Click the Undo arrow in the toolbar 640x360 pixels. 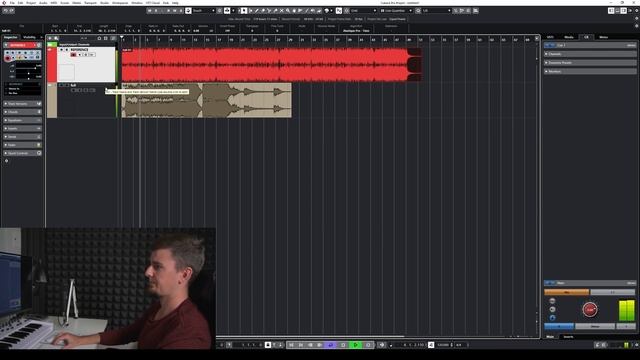(x=5, y=11)
